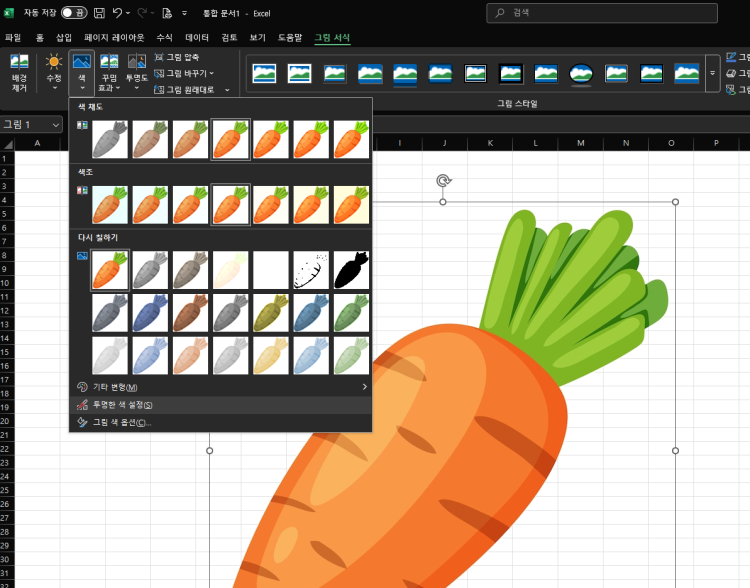Open the 투명도 (Transparency) dropdown
Viewport: 750px width, 588px height.
coord(136,72)
